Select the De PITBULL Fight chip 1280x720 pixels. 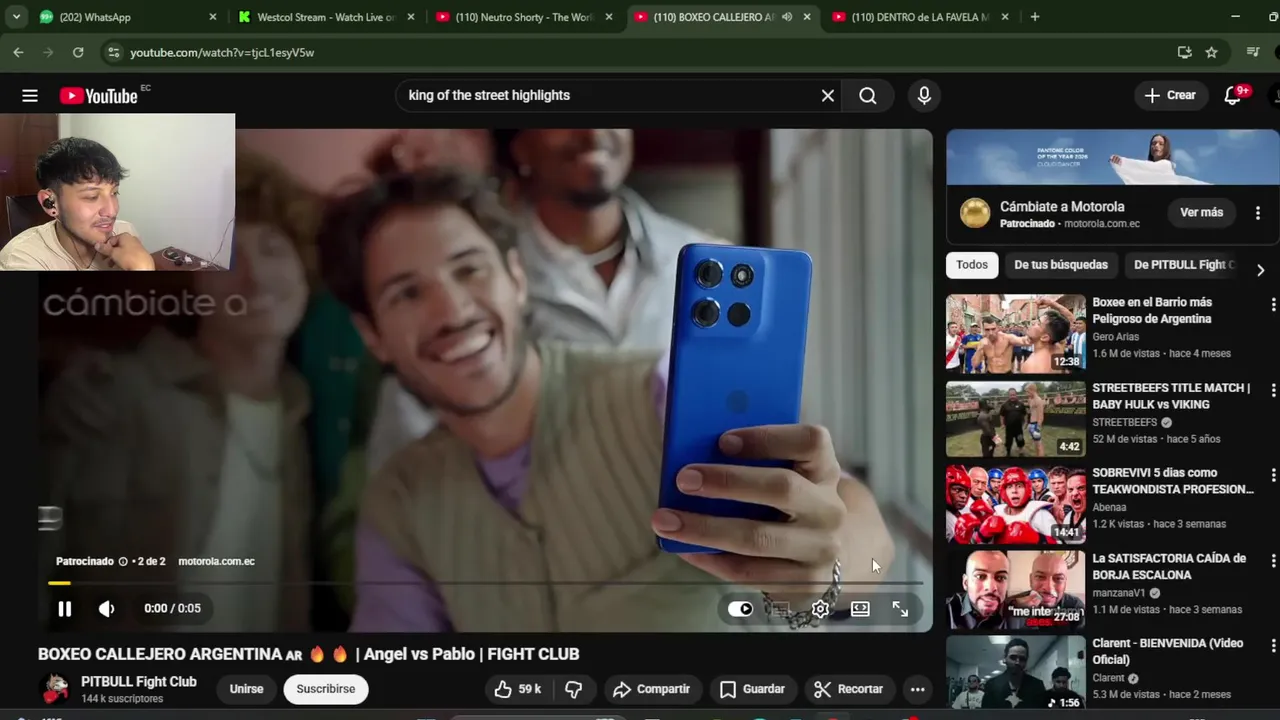coord(1184,265)
